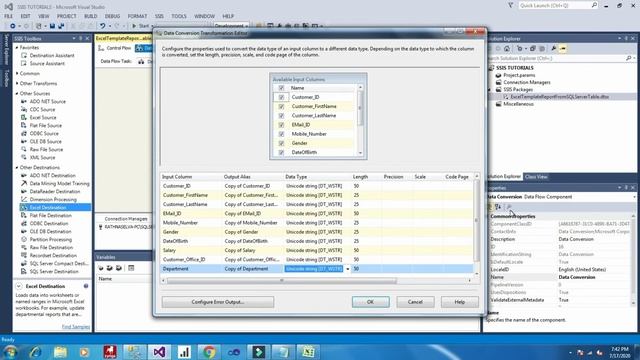Click the horizontal scrollbar of the conversion grid
The image size is (640, 360).
tap(281, 281)
